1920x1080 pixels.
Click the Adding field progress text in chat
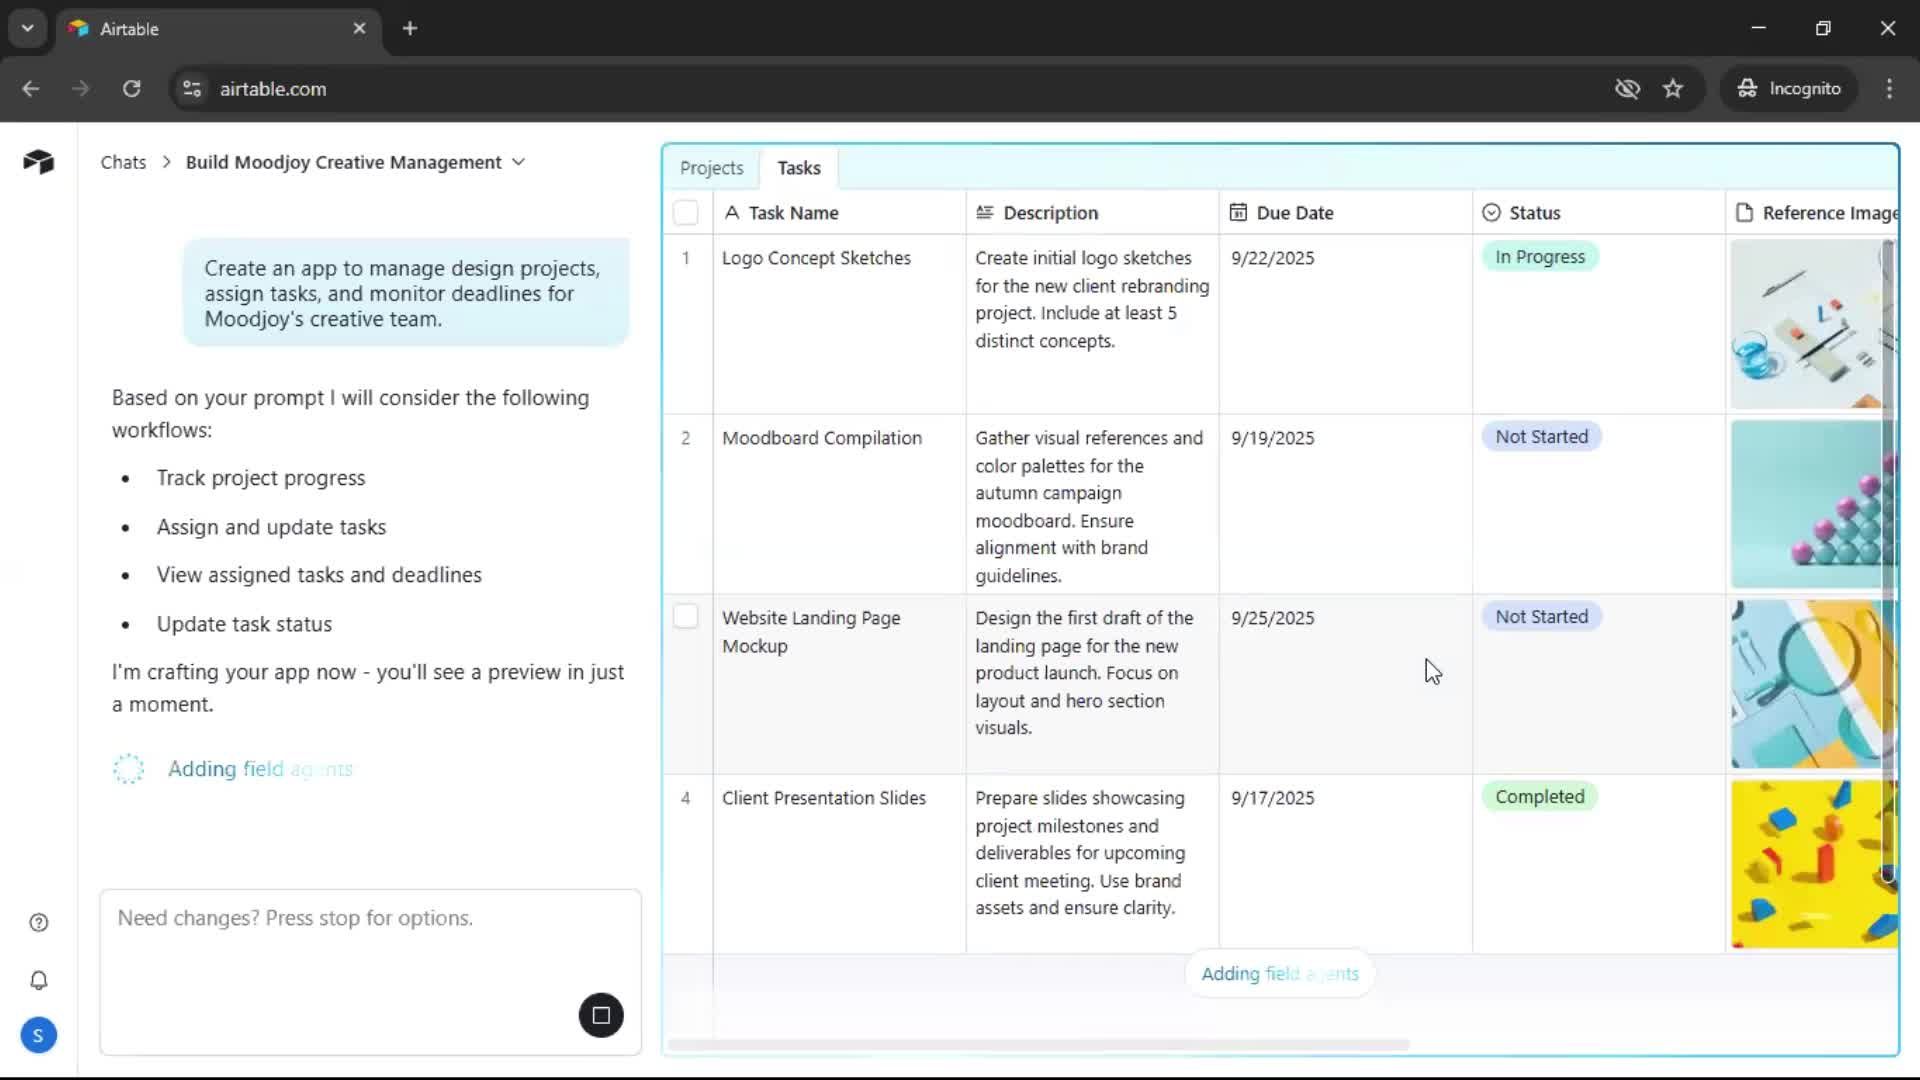pos(260,769)
